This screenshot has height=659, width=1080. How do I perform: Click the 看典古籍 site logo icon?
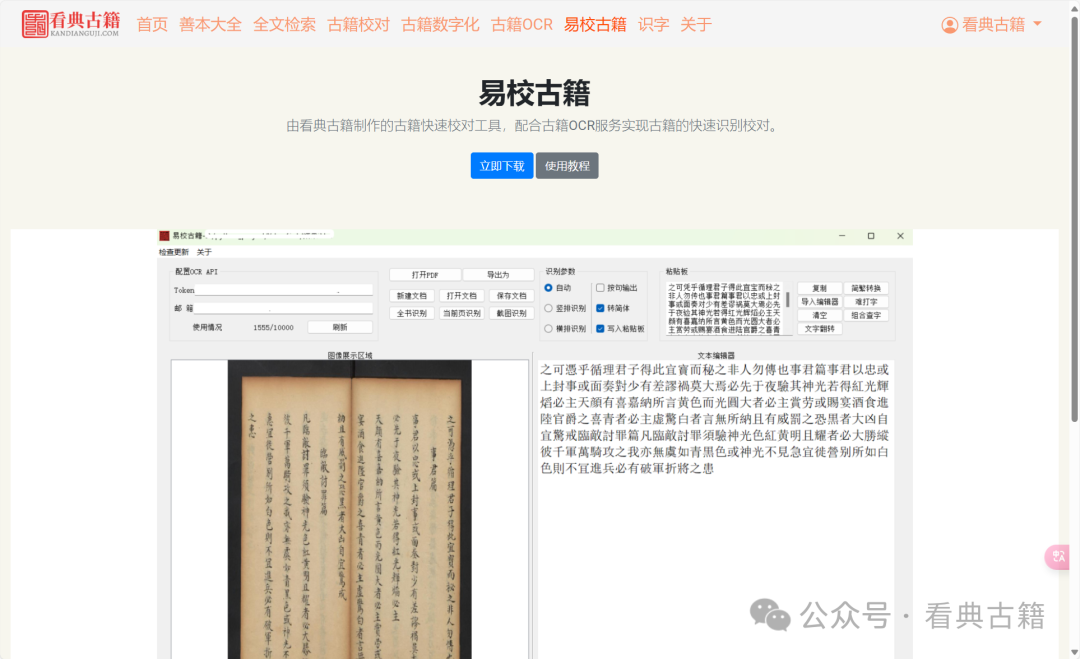(34, 23)
